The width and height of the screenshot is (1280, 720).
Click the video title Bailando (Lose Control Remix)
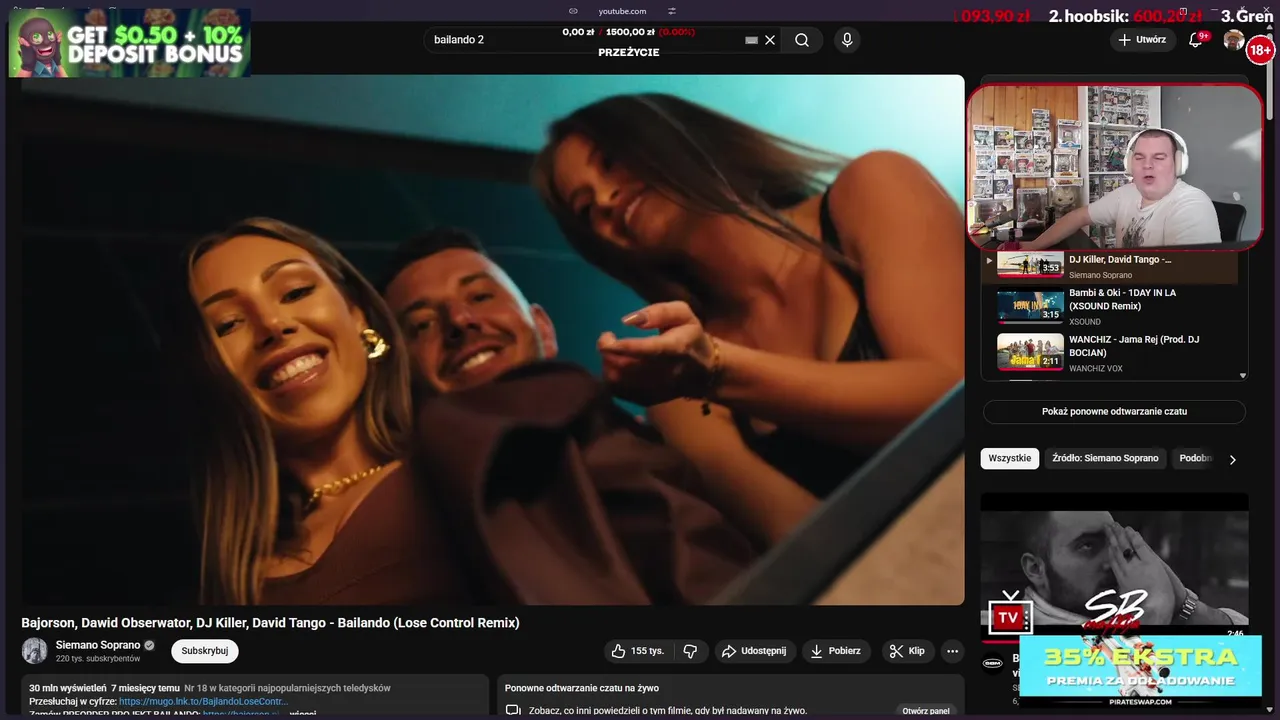pos(270,622)
